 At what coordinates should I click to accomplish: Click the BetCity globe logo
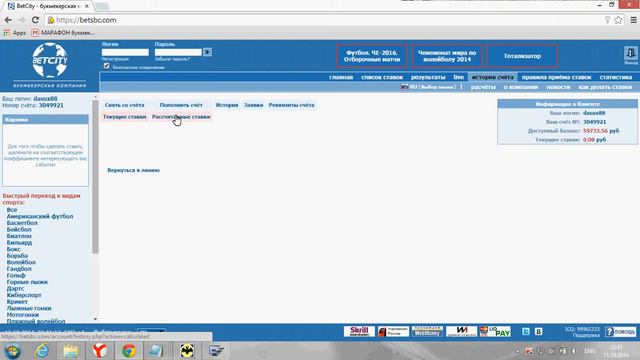pos(50,60)
